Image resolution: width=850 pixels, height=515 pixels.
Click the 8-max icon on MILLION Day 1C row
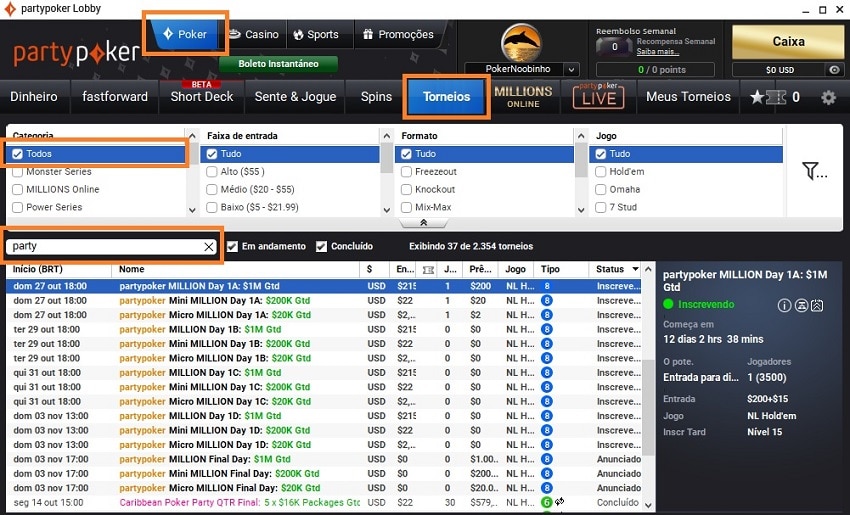(546, 373)
